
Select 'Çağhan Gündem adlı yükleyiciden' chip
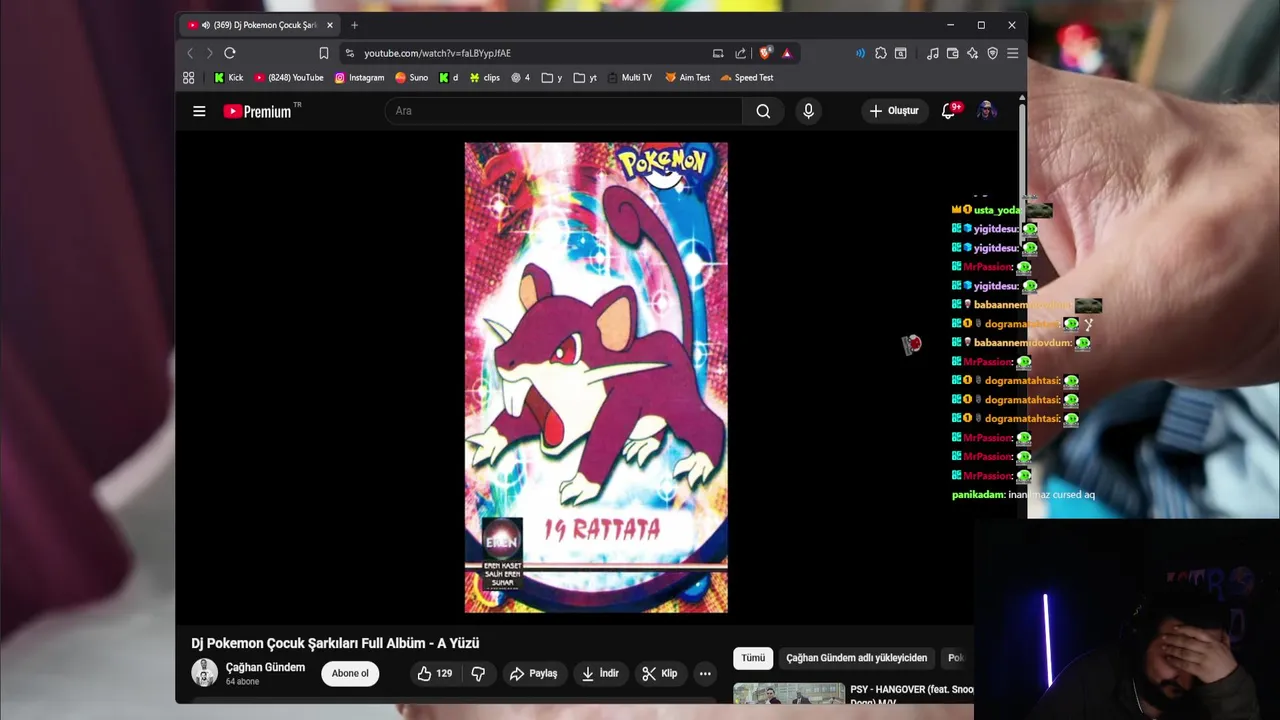pos(856,658)
